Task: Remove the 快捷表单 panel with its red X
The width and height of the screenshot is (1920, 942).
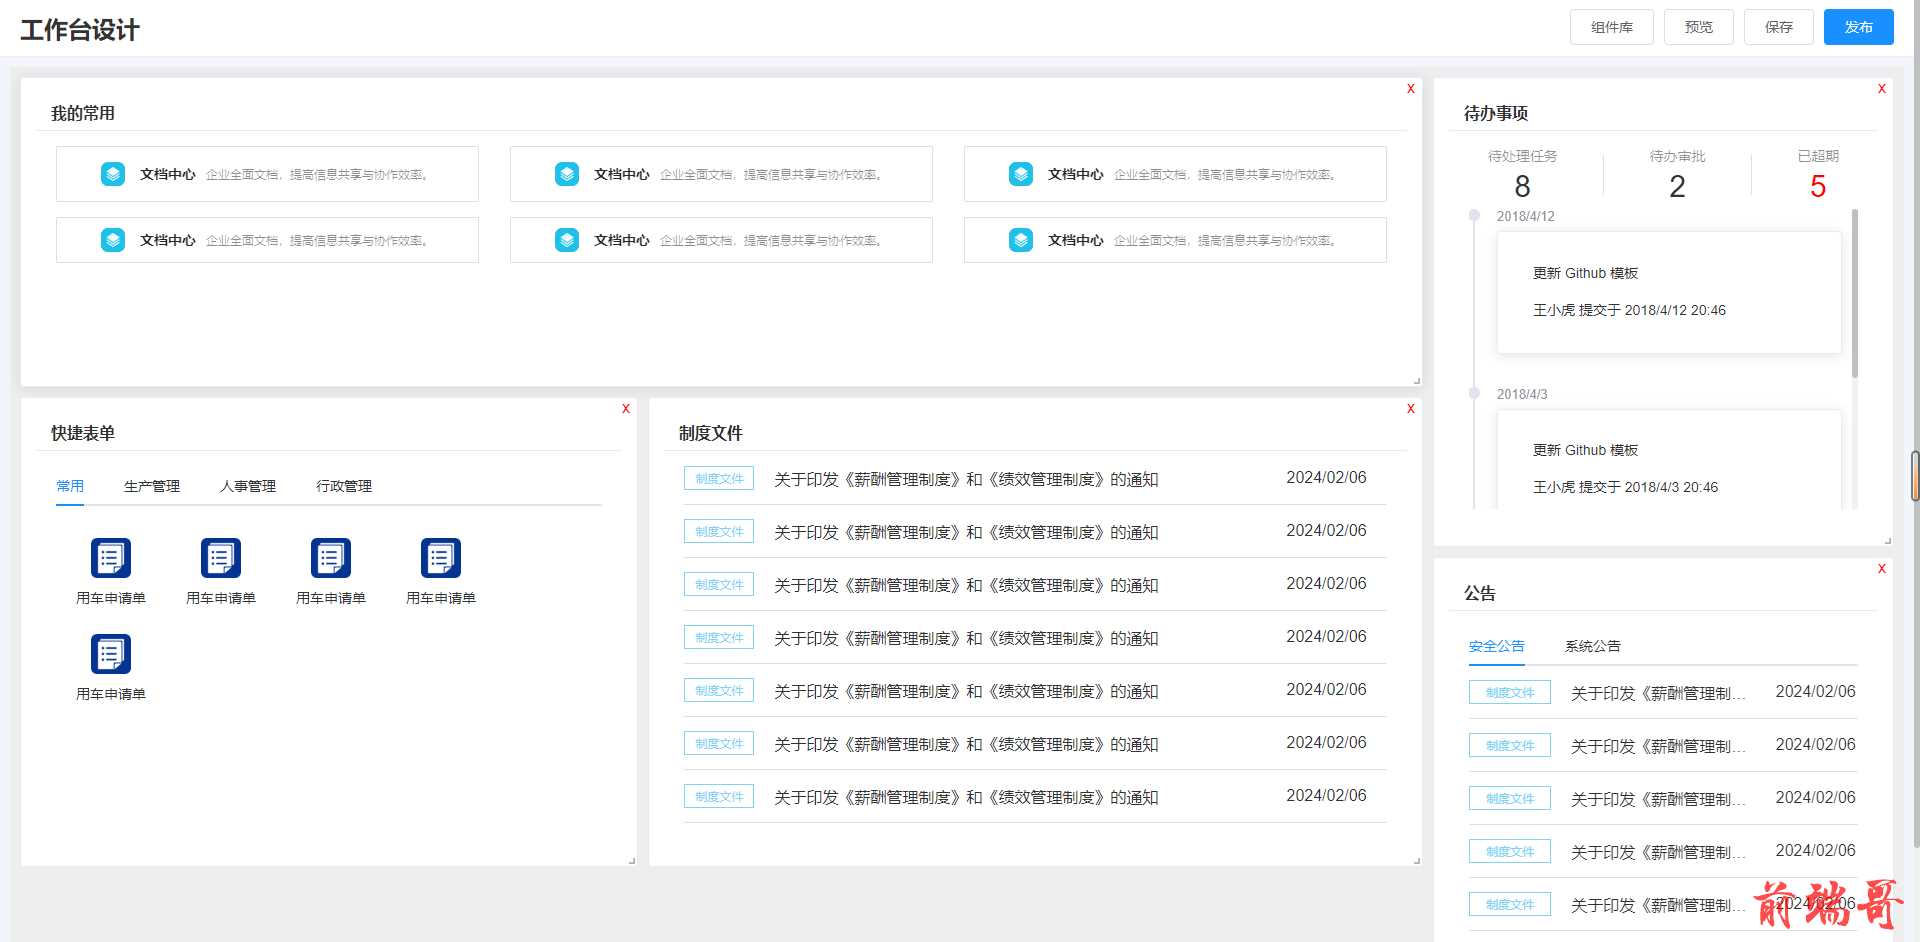Action: [626, 409]
